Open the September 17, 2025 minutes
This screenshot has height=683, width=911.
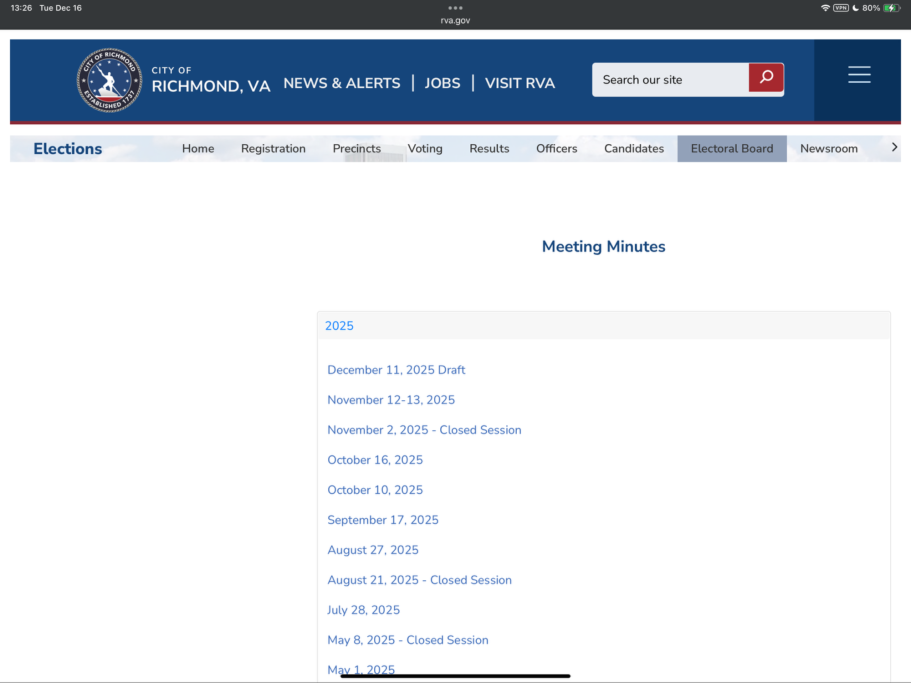(x=383, y=519)
